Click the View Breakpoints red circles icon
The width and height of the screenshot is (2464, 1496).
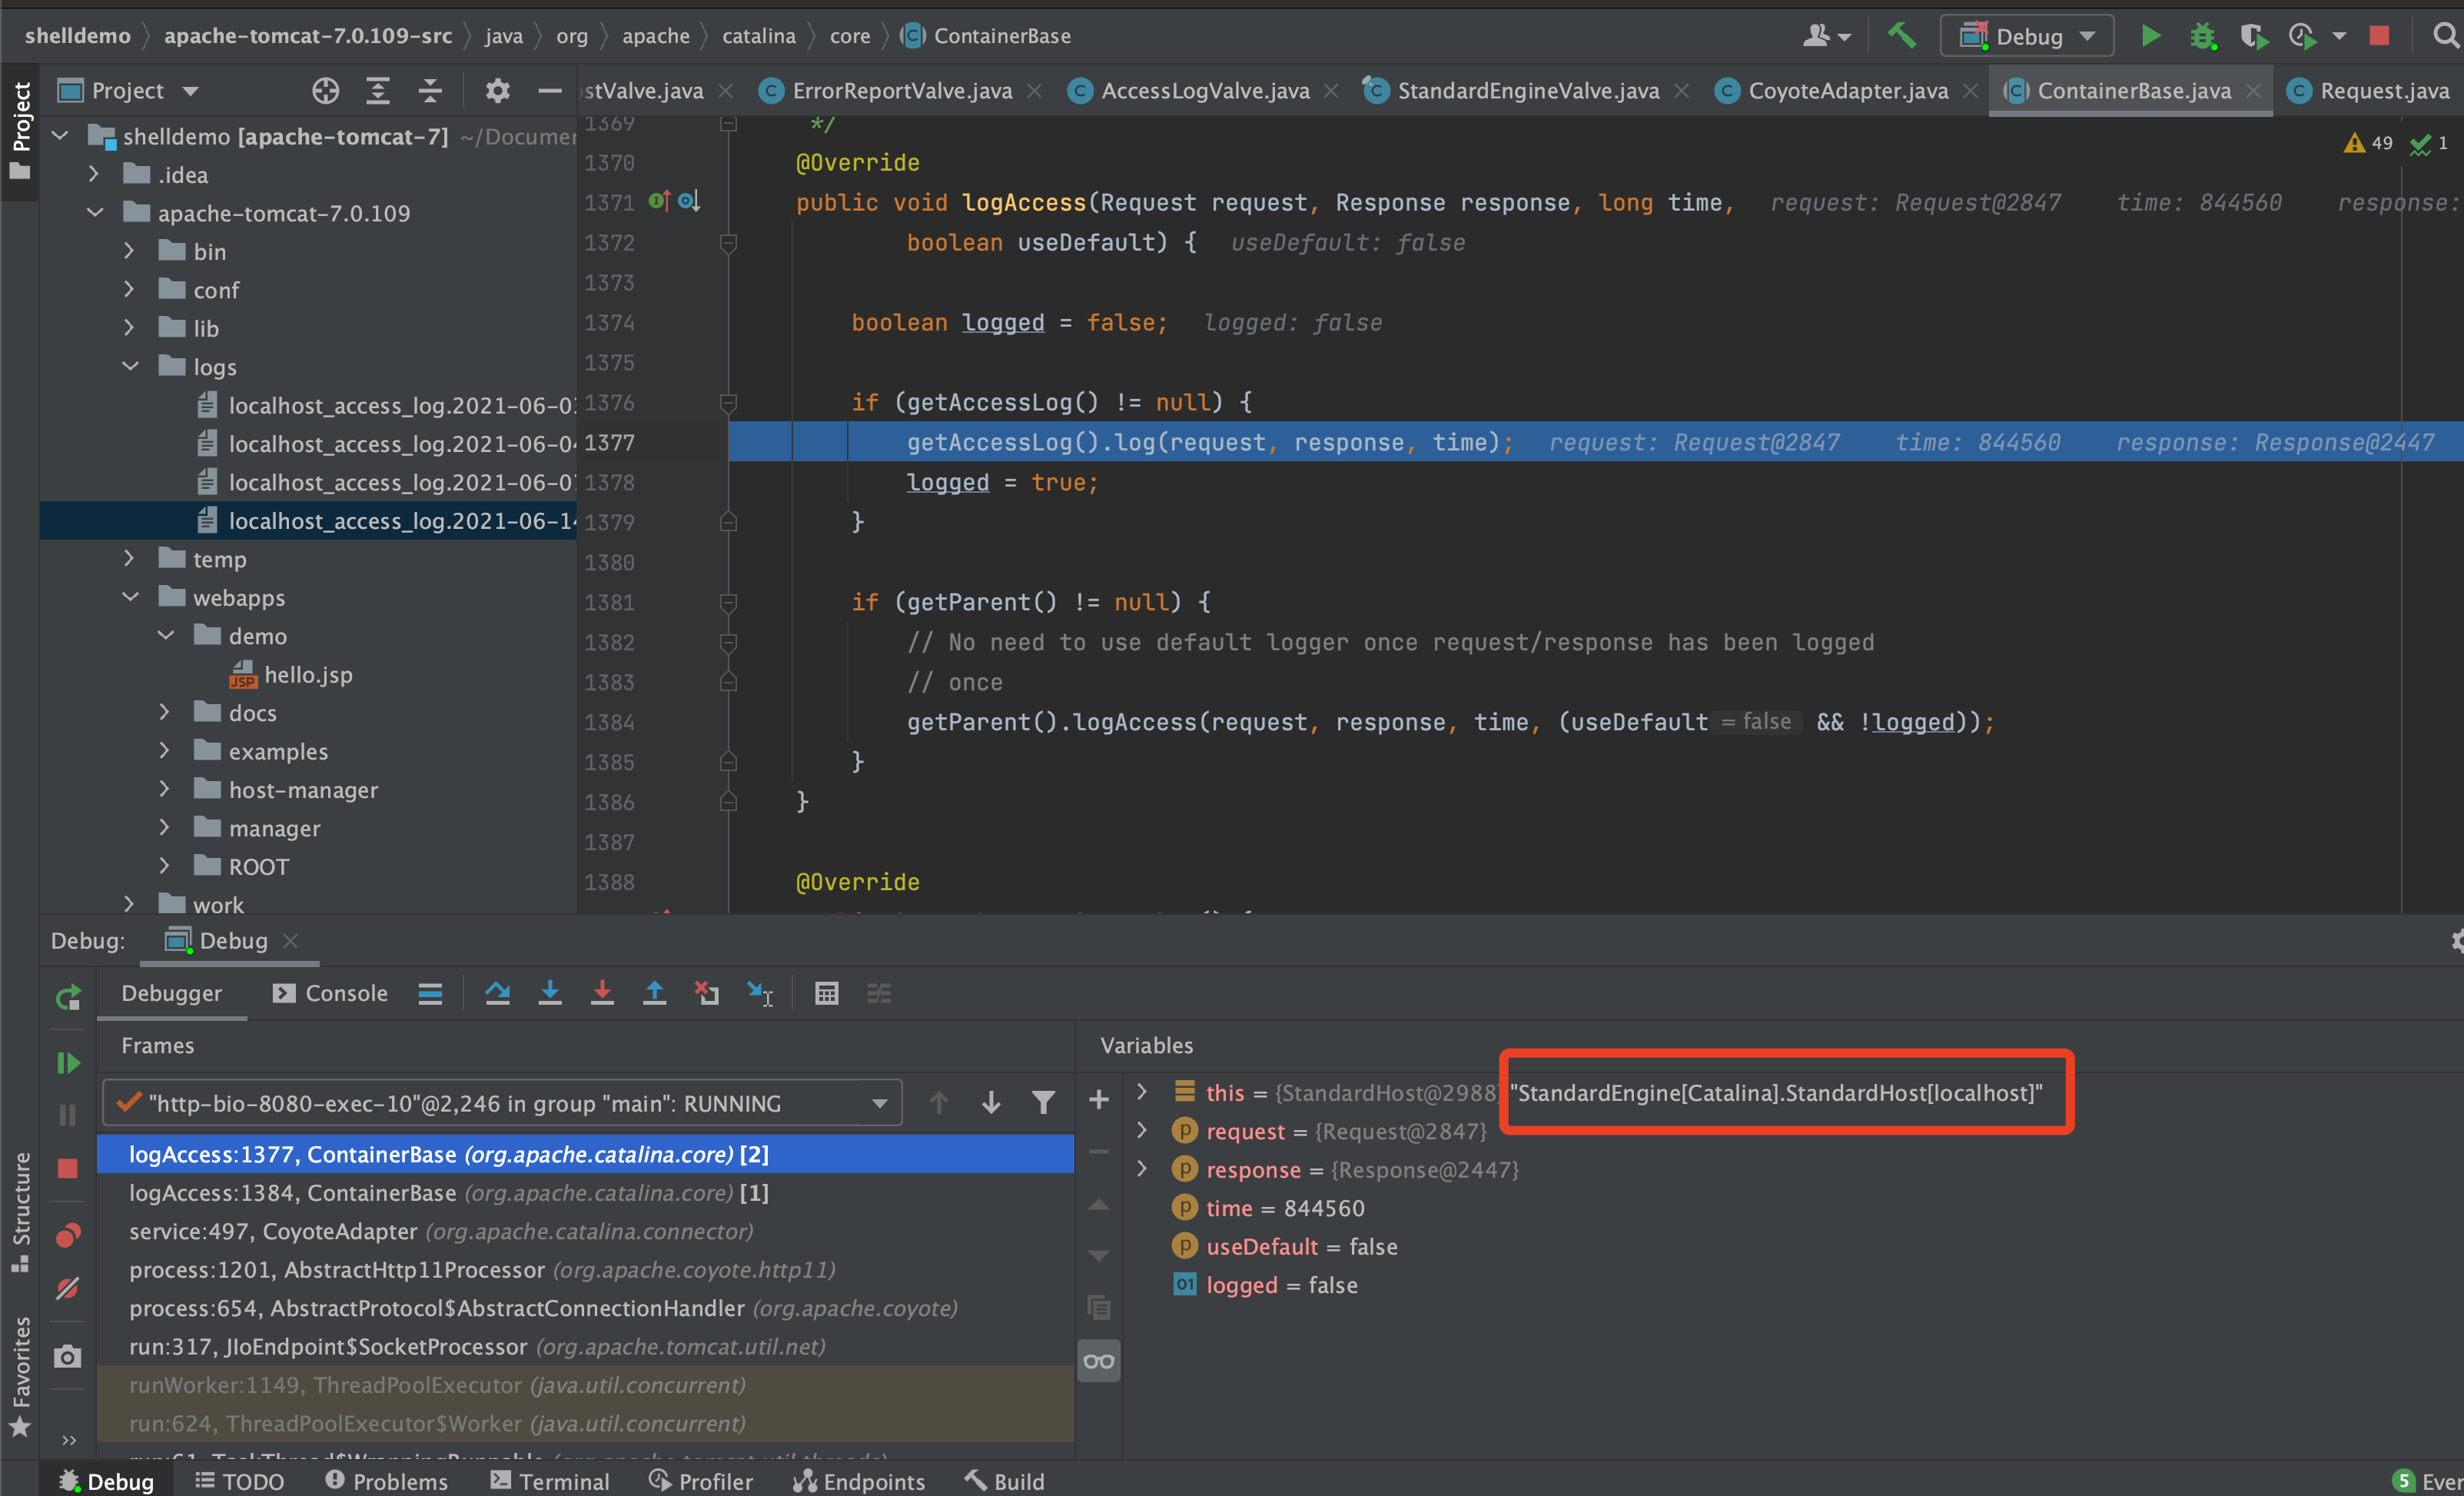click(x=68, y=1236)
